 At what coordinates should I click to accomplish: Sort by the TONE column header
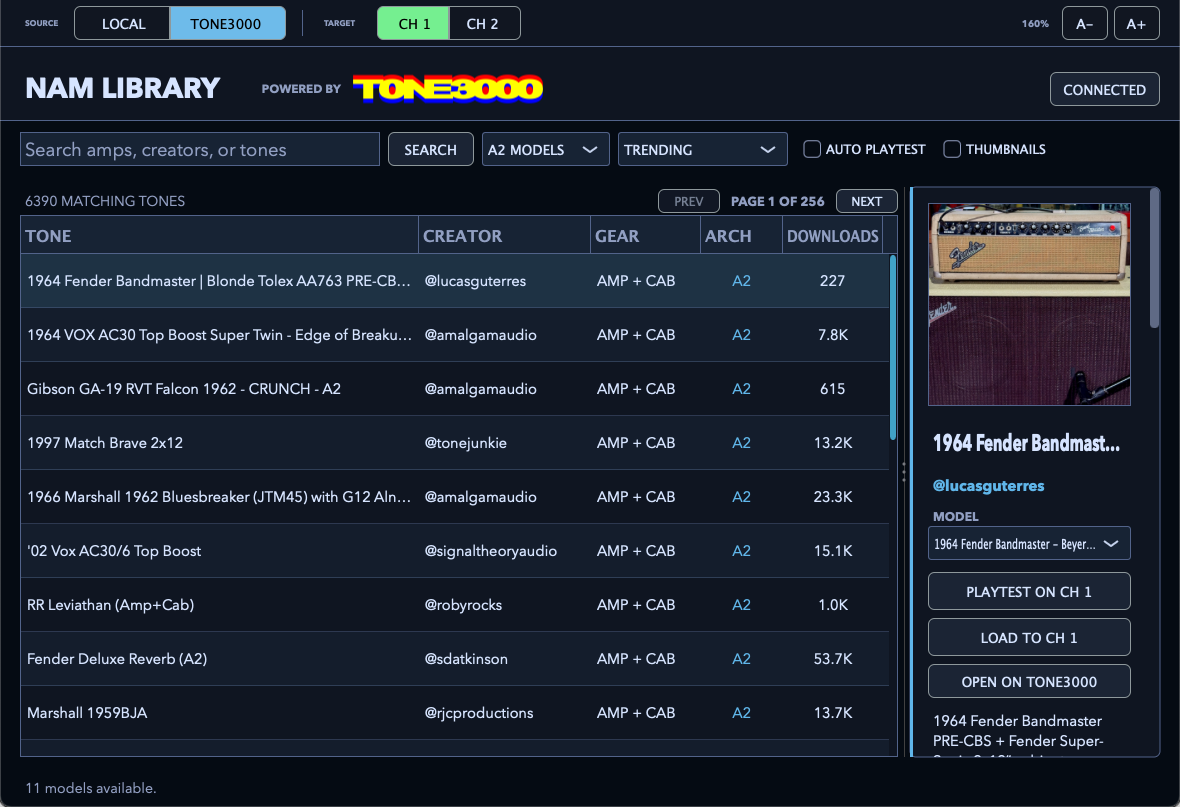click(x=219, y=236)
